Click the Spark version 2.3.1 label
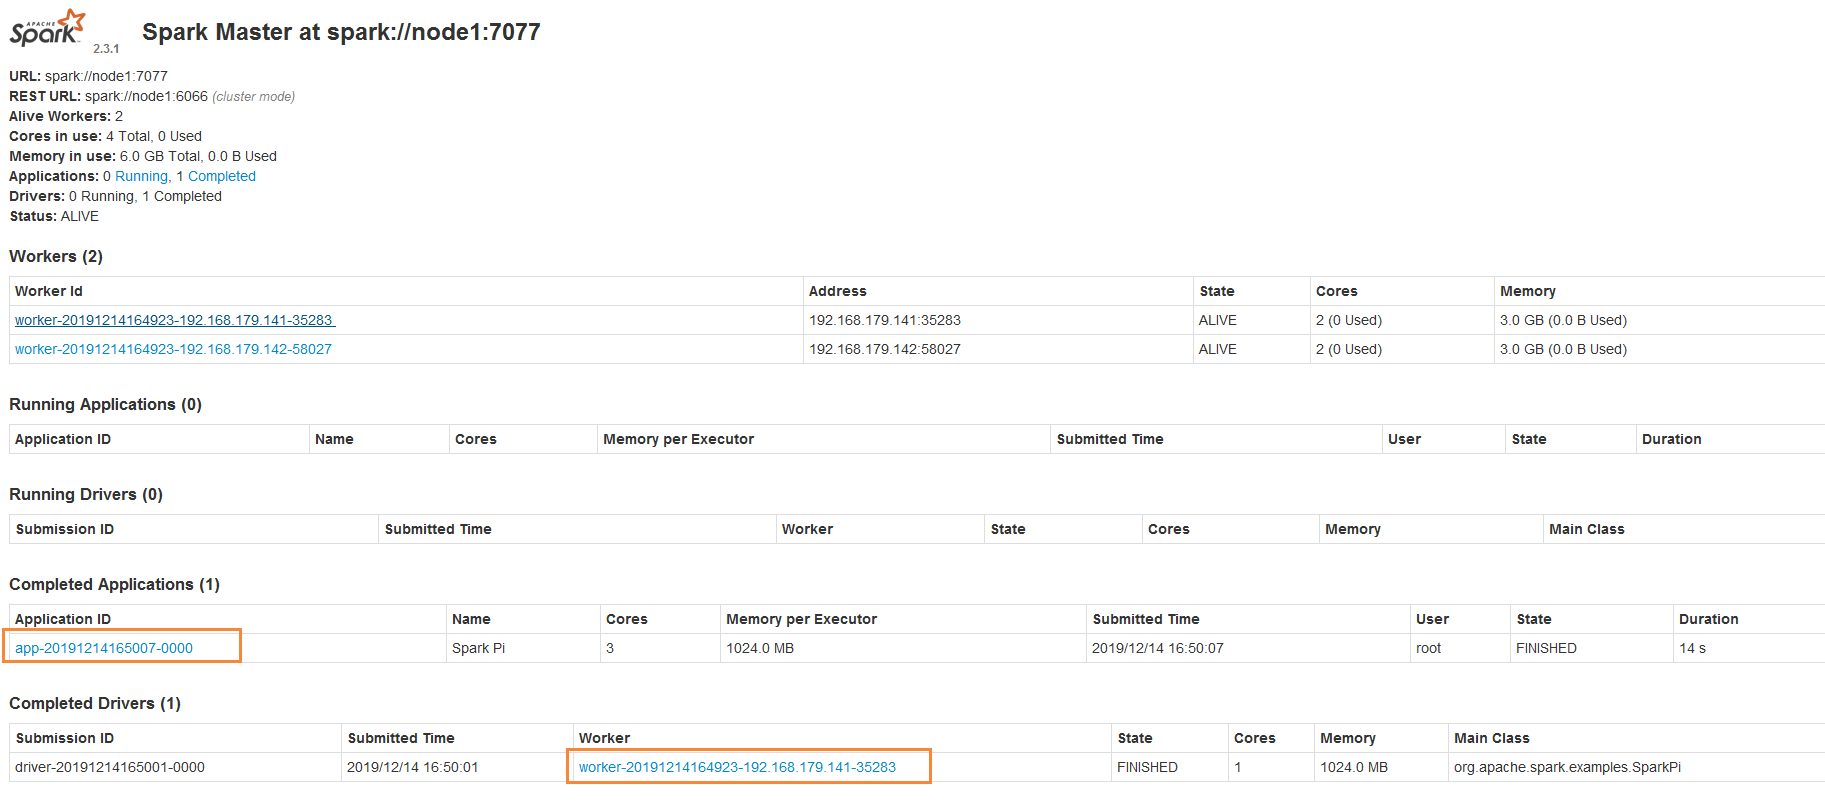This screenshot has width=1825, height=802. click(106, 48)
